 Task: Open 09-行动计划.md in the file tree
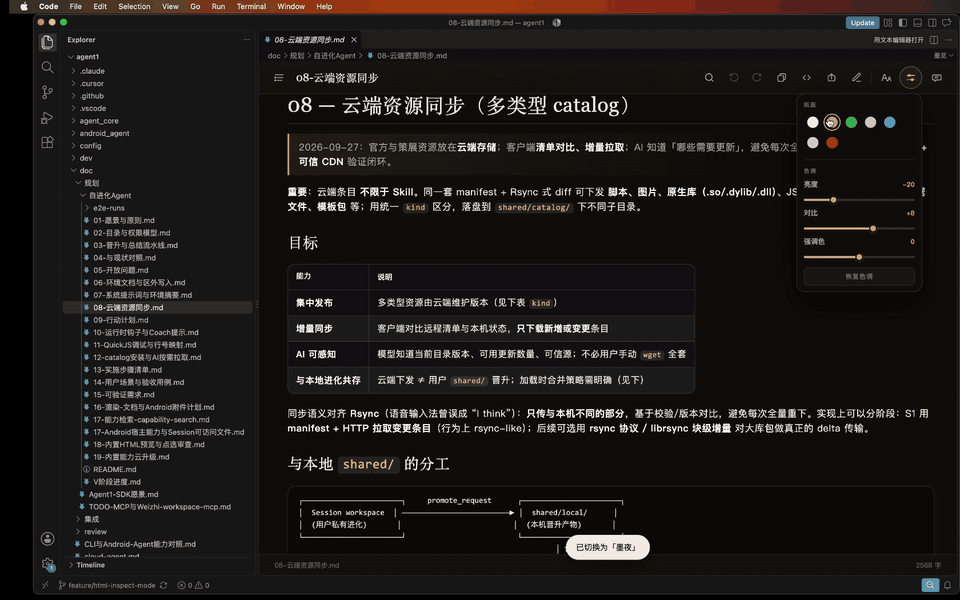[121, 320]
